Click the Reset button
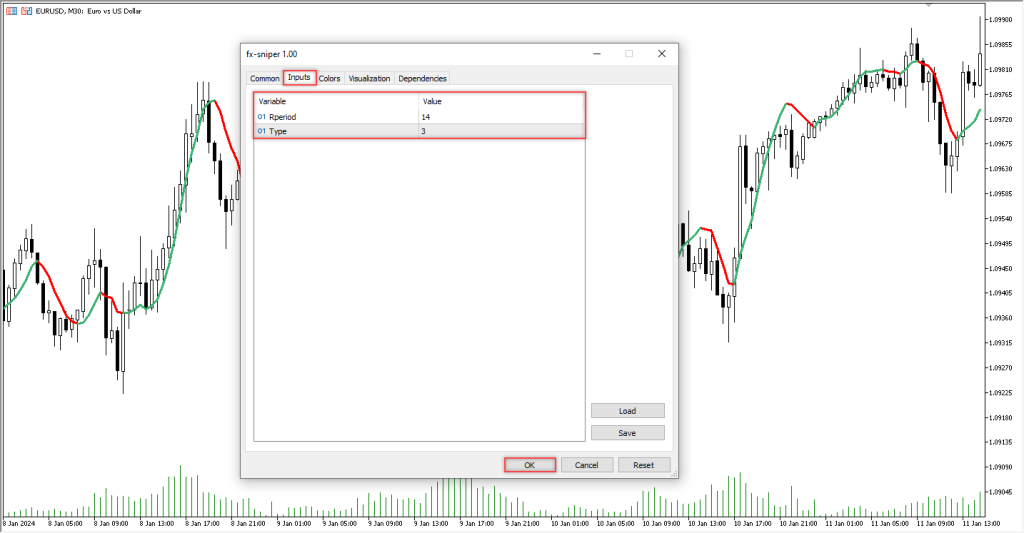 (x=643, y=465)
